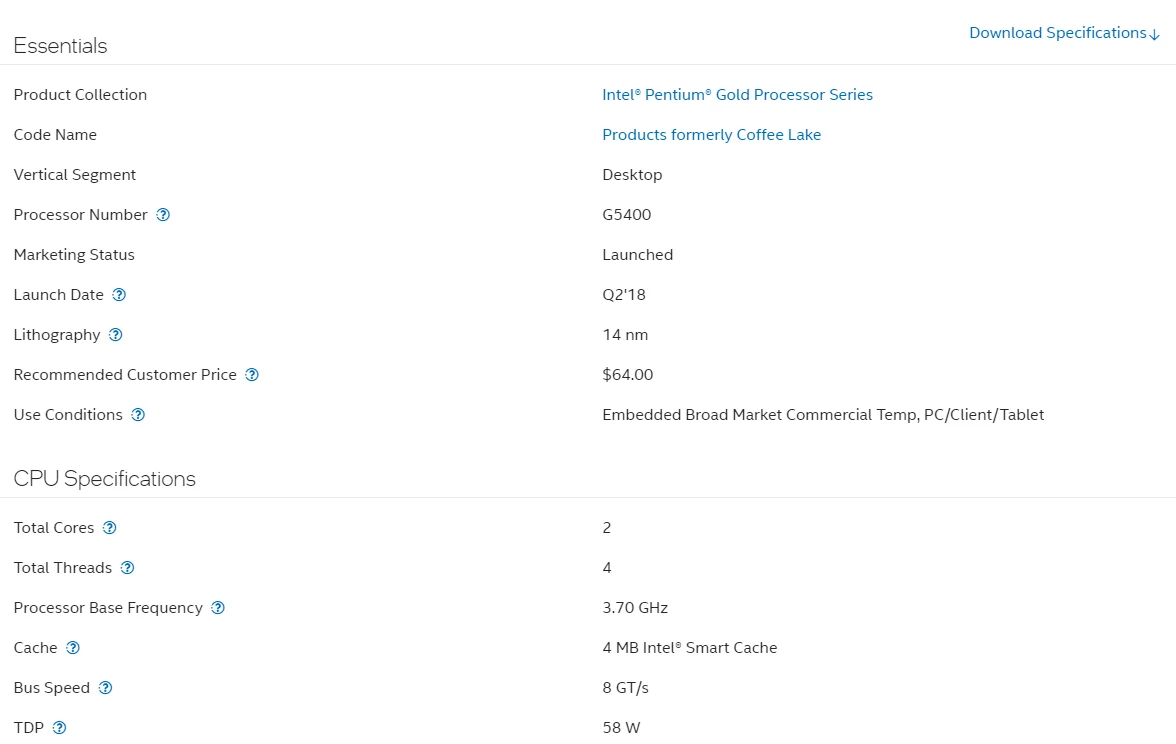Select the G5400 processor number value
Image resolution: width=1176 pixels, height=744 pixels.
click(x=627, y=215)
